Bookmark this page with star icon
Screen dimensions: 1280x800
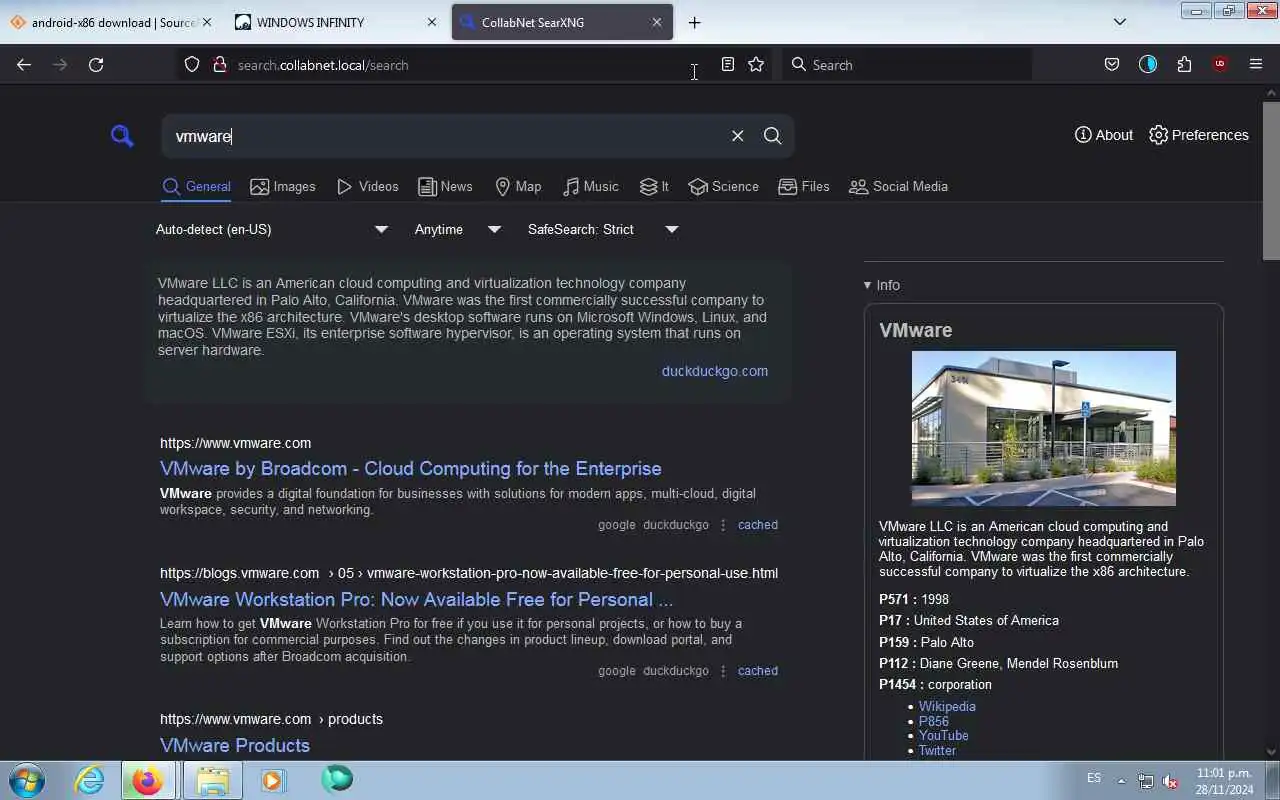(756, 64)
